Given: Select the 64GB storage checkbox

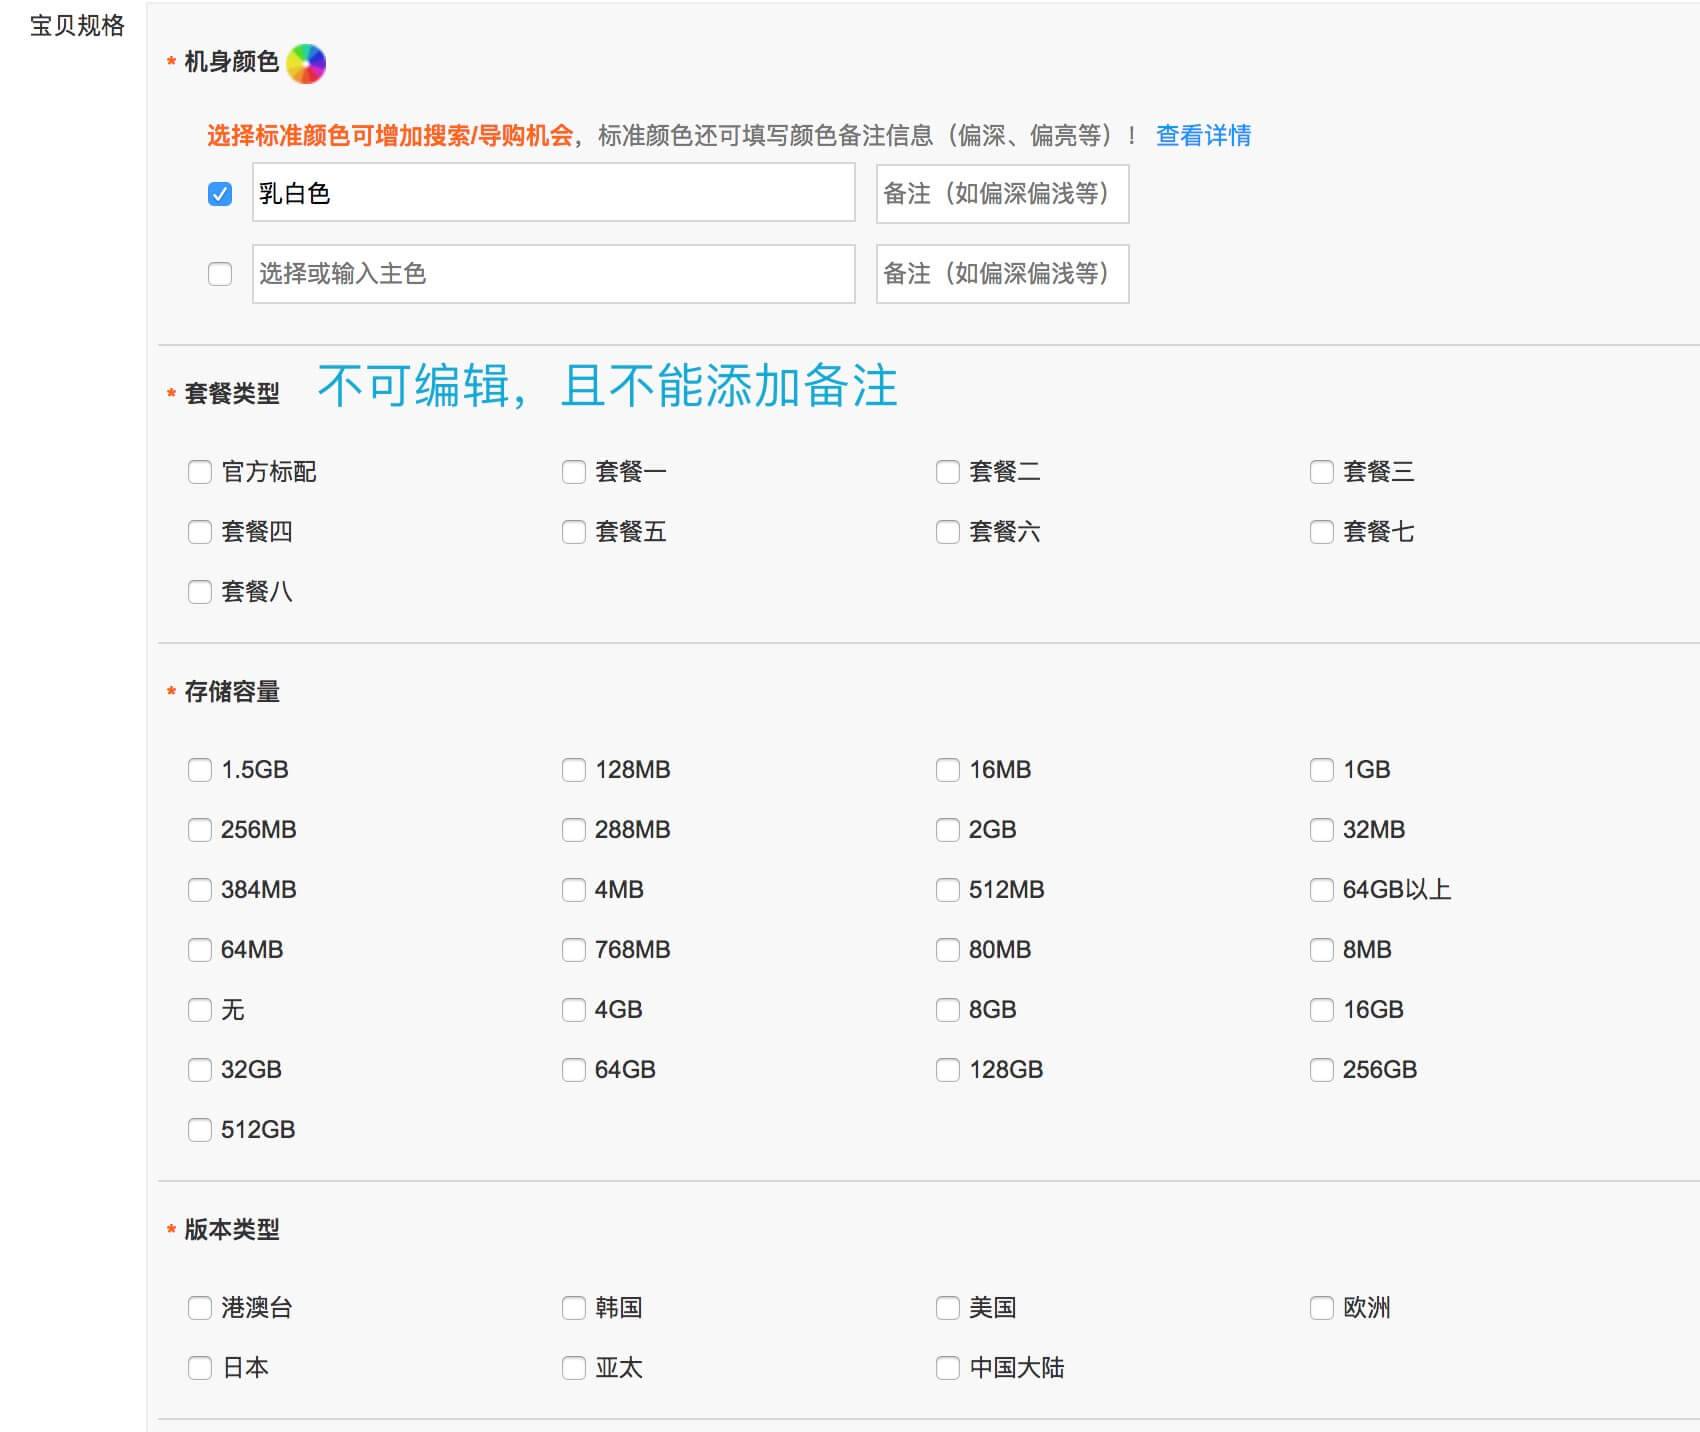Looking at the screenshot, I should [574, 1069].
